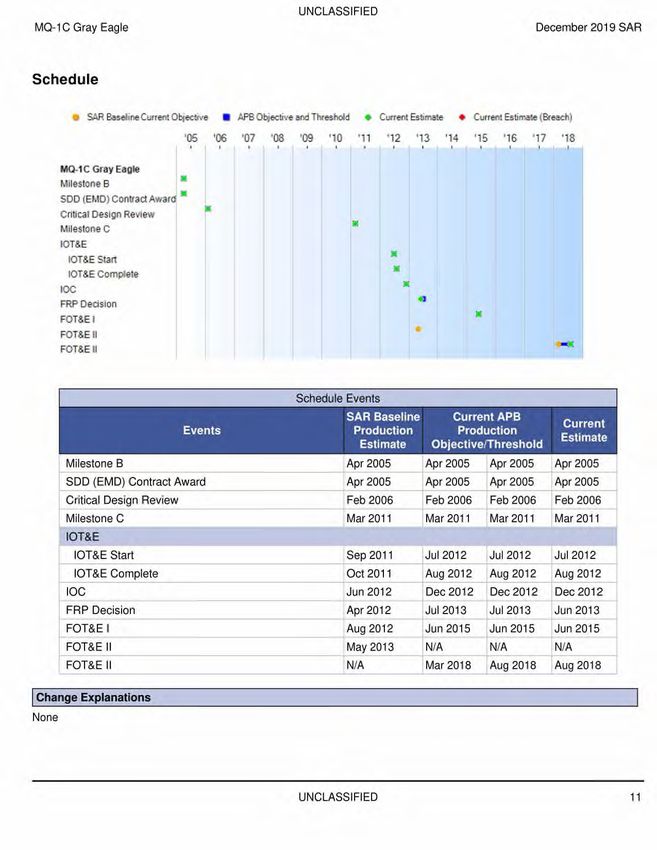Click 'None' under Change Explanations
The image size is (657, 850).
point(45,717)
